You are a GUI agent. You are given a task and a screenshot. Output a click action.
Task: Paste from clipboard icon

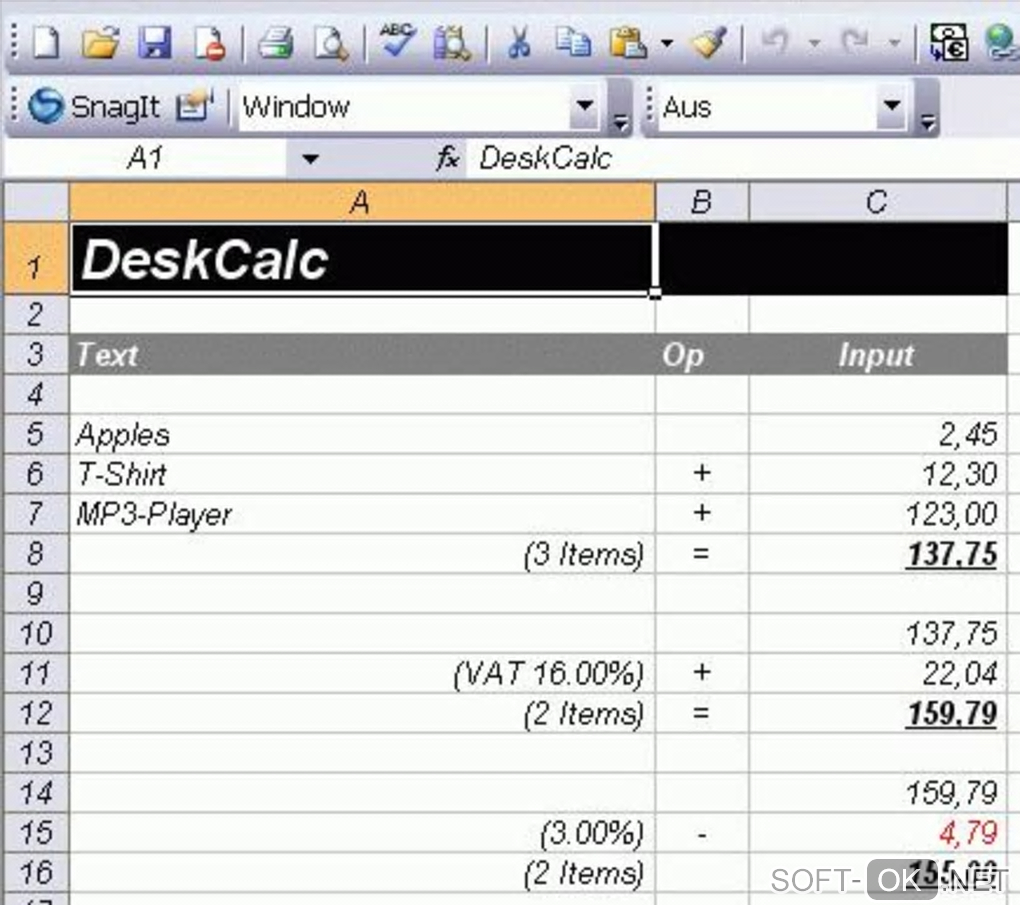(x=627, y=43)
